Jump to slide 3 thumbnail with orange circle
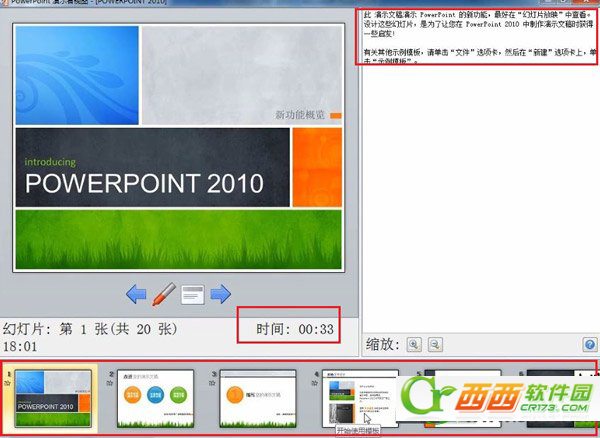The height and width of the screenshot is (438, 600). pyautogui.click(x=258, y=398)
